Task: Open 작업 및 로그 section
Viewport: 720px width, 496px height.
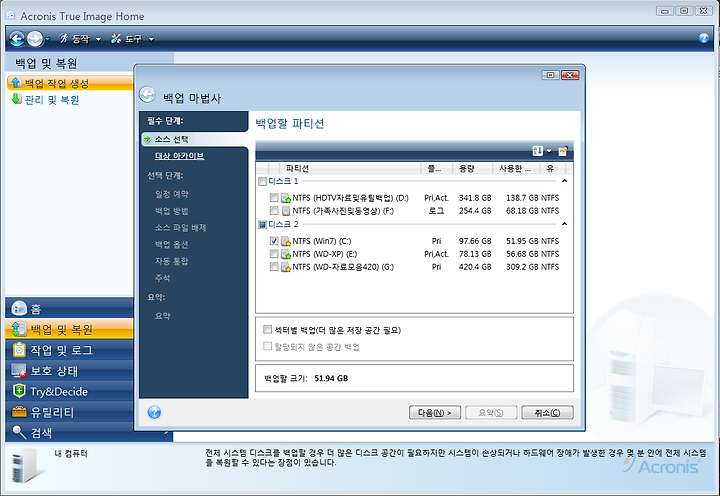Action: click(x=69, y=350)
